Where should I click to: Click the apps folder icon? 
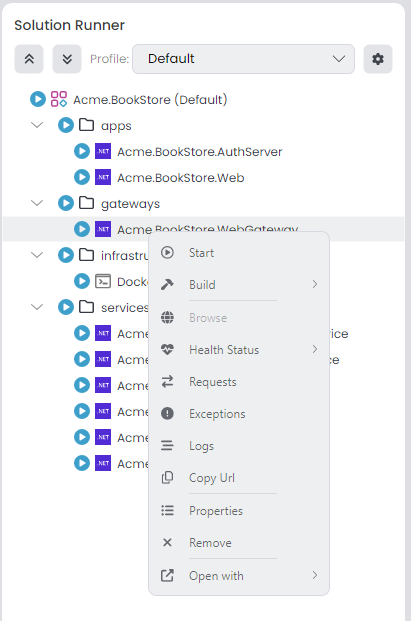pos(86,125)
